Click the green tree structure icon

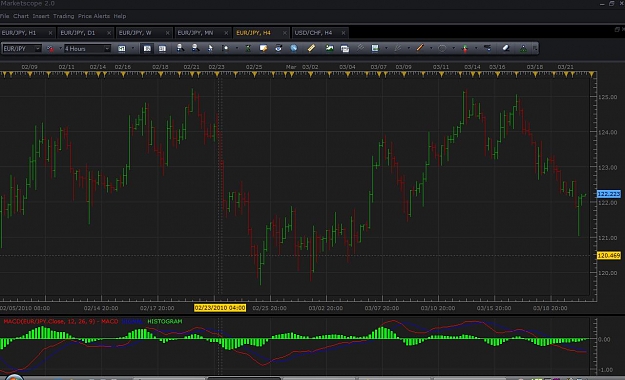click(x=523, y=48)
